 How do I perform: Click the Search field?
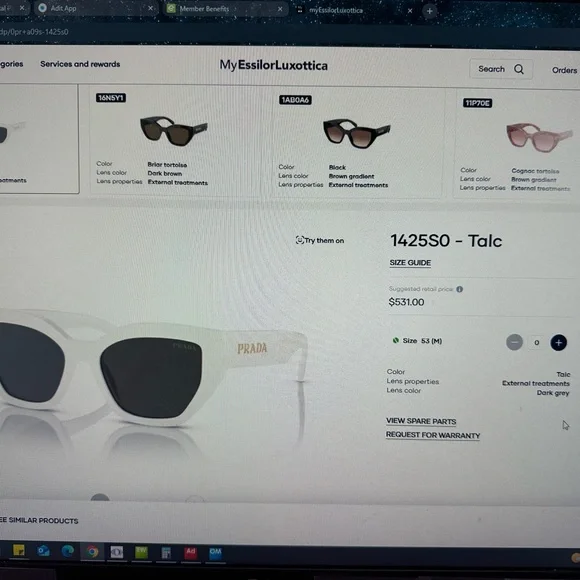tap(500, 69)
